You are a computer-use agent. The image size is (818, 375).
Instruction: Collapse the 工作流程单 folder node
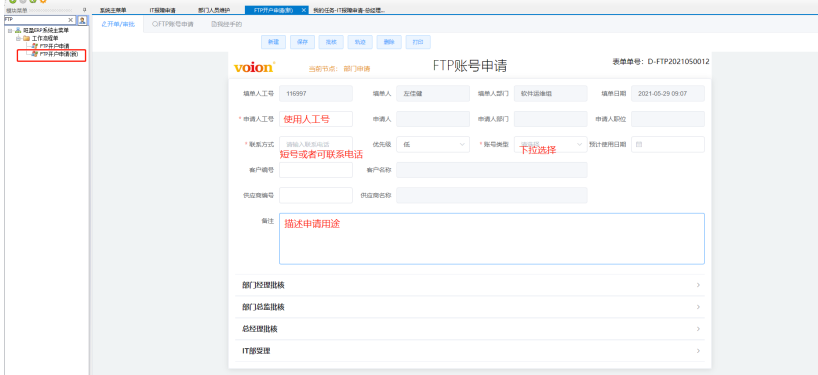click(x=18, y=39)
